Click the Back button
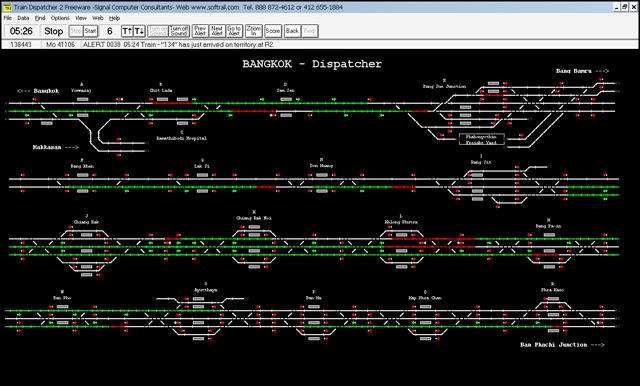Image resolution: width=640 pixels, height=386 pixels. click(292, 31)
